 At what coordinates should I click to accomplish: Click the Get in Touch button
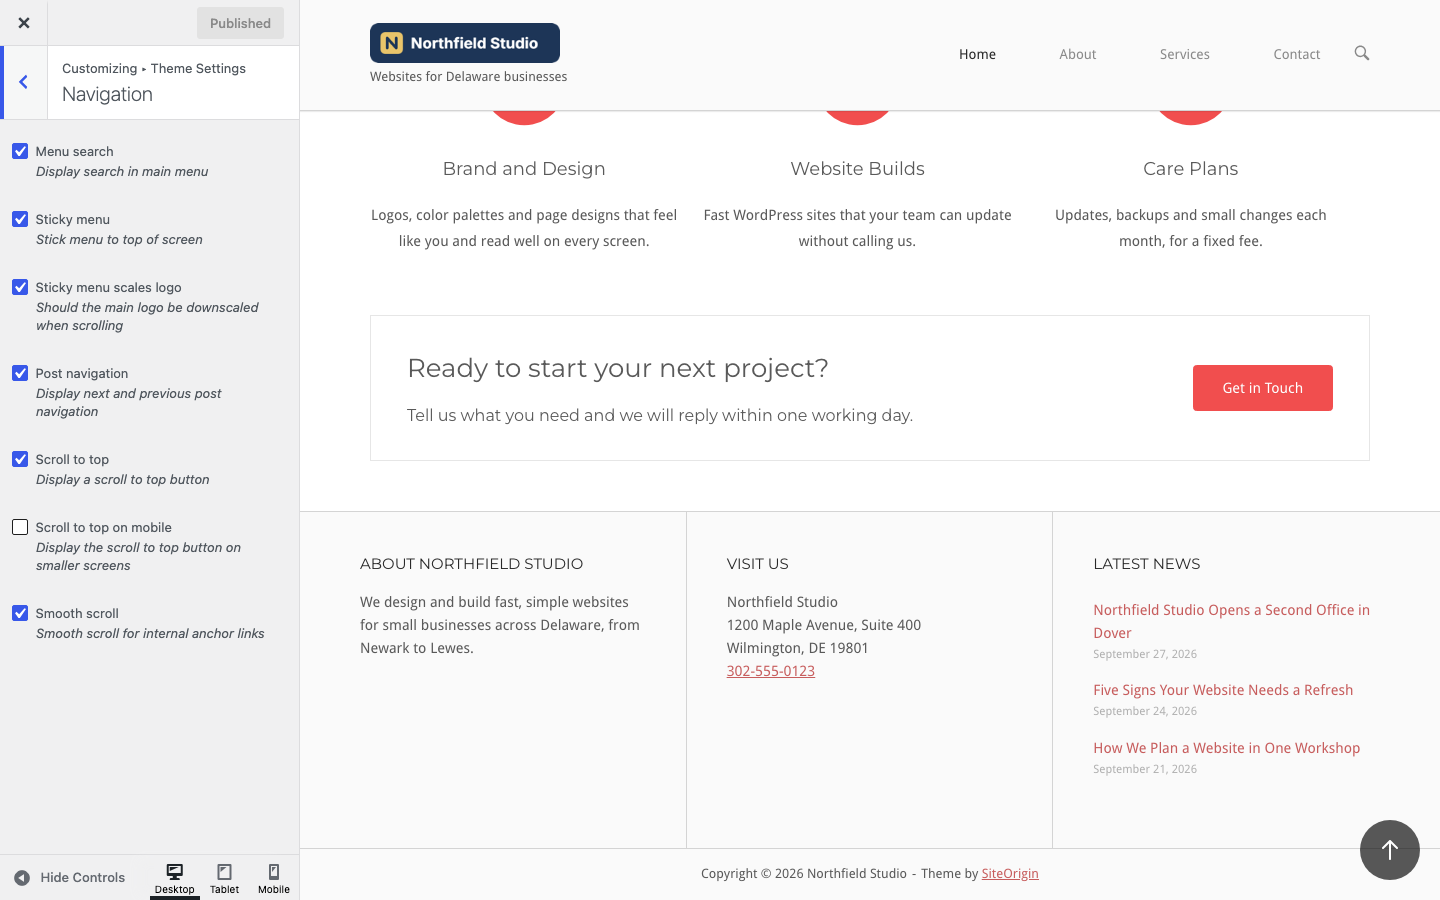pyautogui.click(x=1263, y=388)
